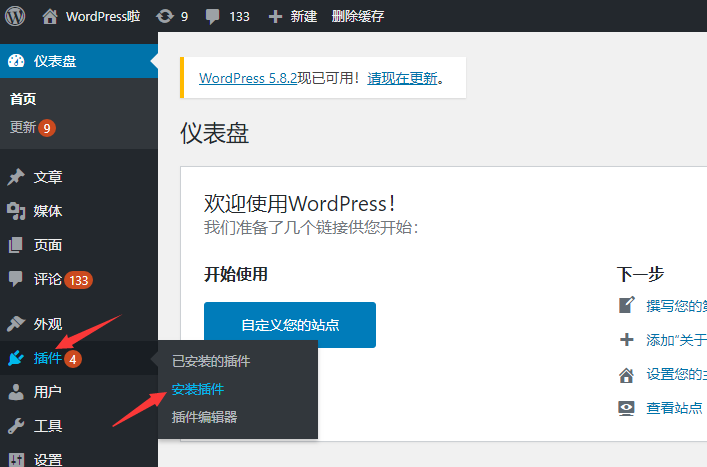Select 插件编辑器 in plugins flyout
This screenshot has height=467, width=707.
(204, 417)
